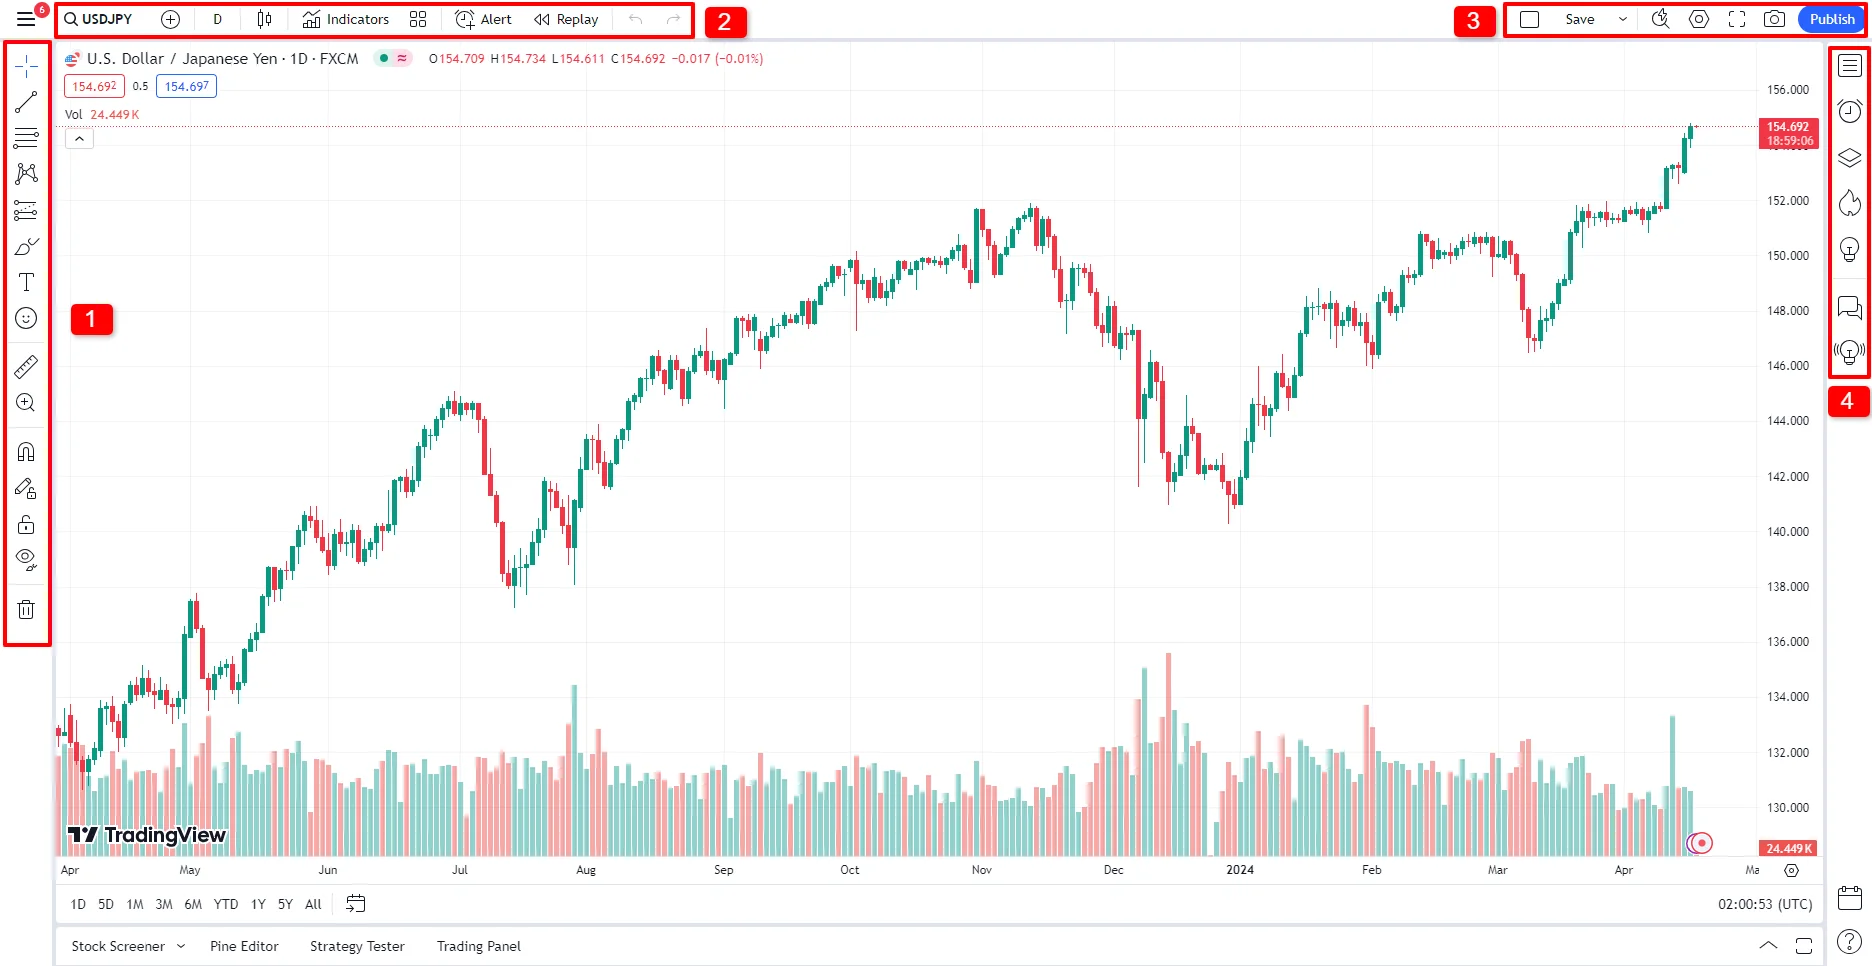Switch to the Pine Editor tab
1872x966 pixels.
244,946
